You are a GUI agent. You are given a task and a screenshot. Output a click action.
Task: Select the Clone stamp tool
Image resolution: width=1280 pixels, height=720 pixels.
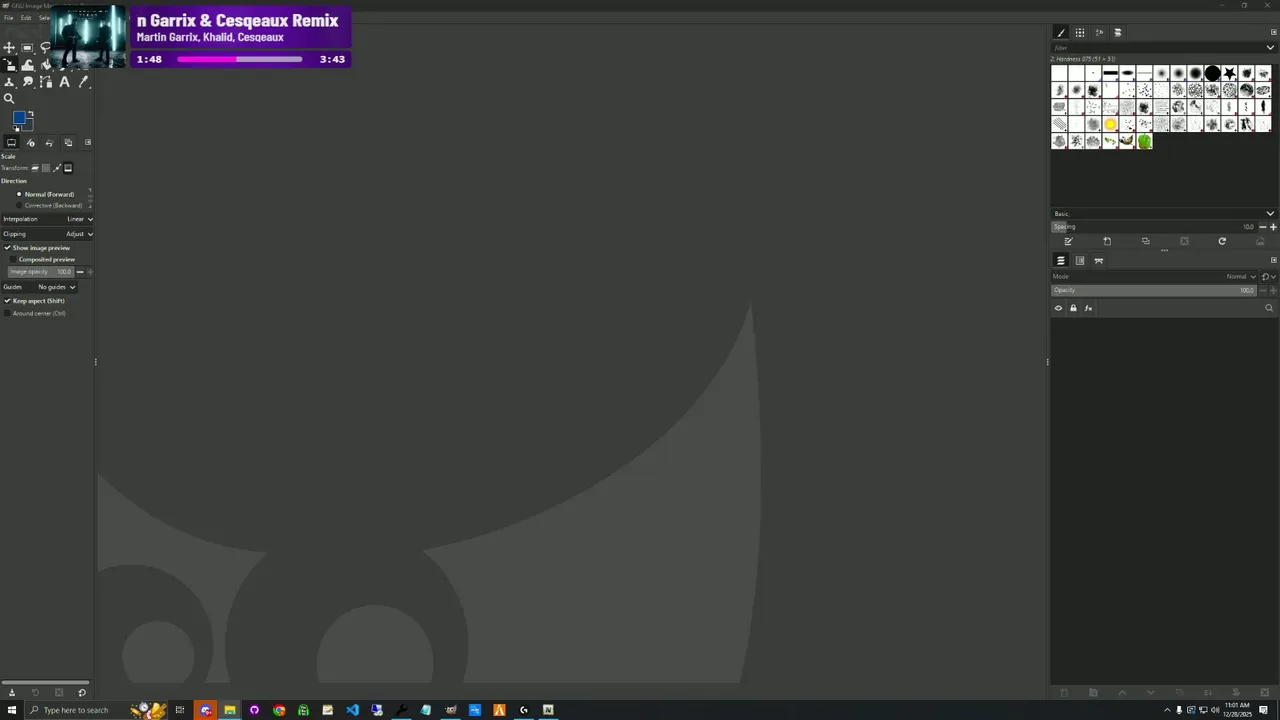click(x=9, y=82)
